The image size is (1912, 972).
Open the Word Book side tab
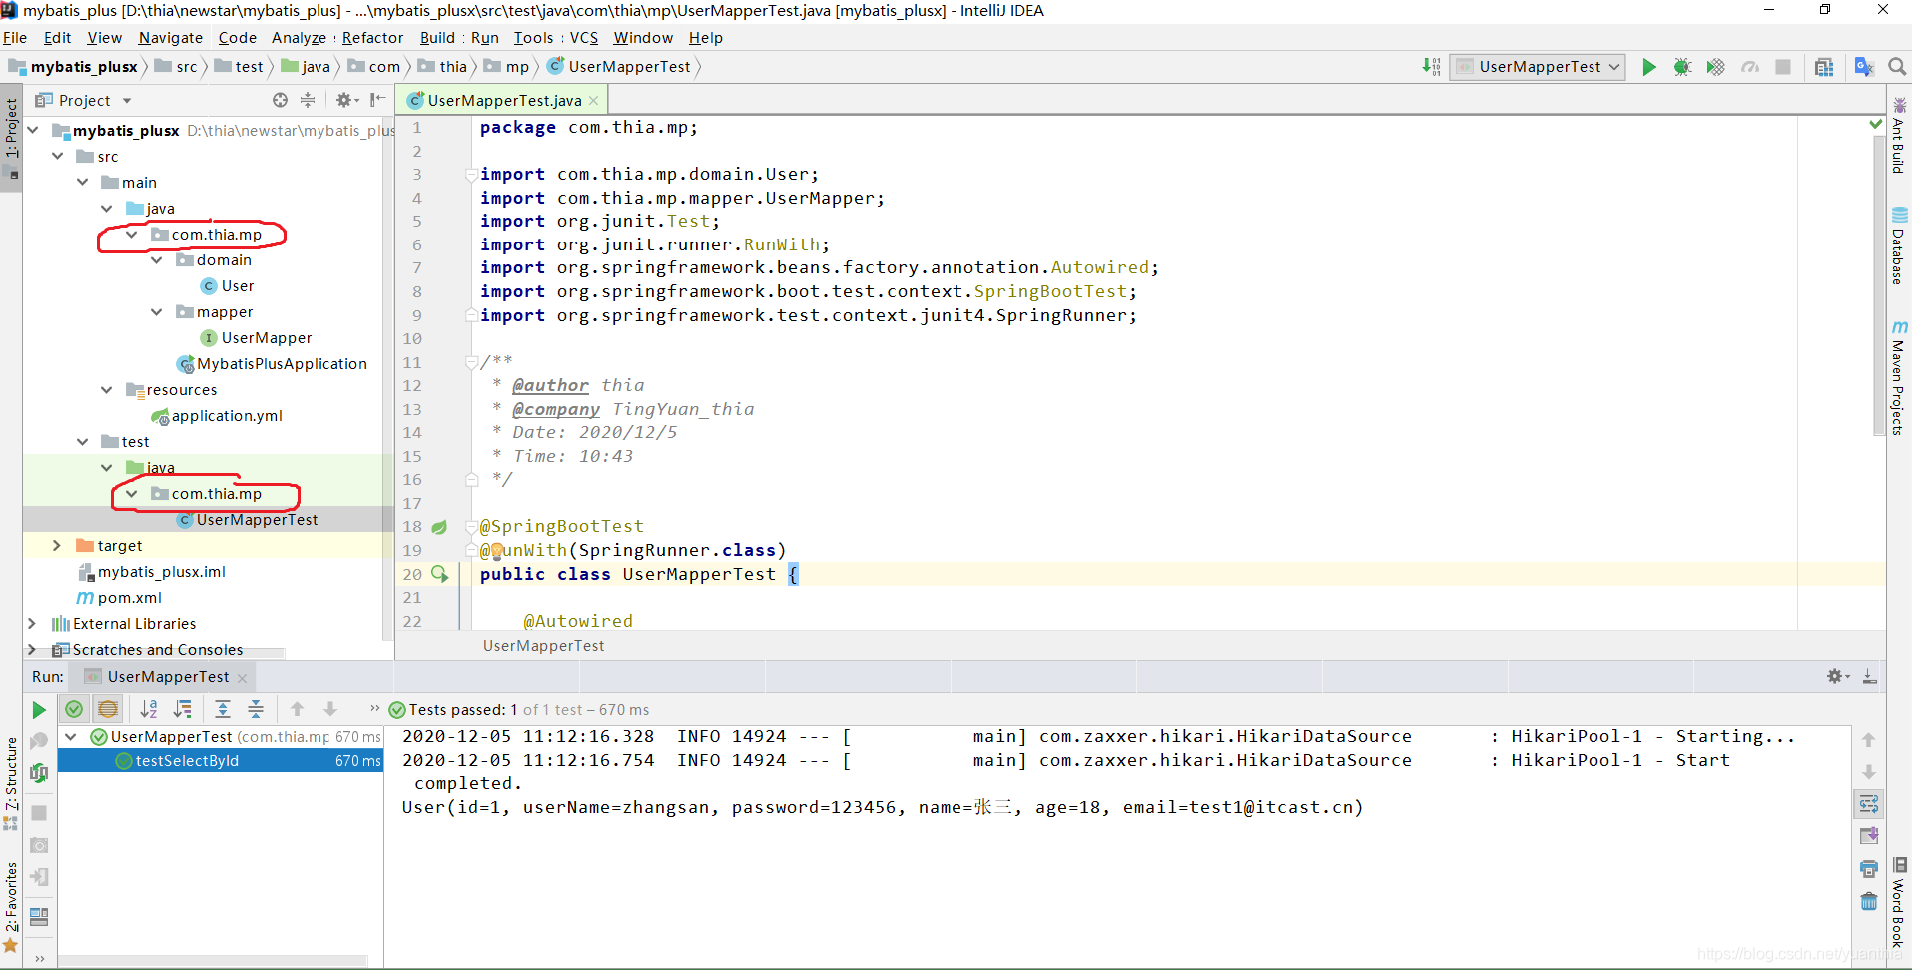click(1898, 903)
